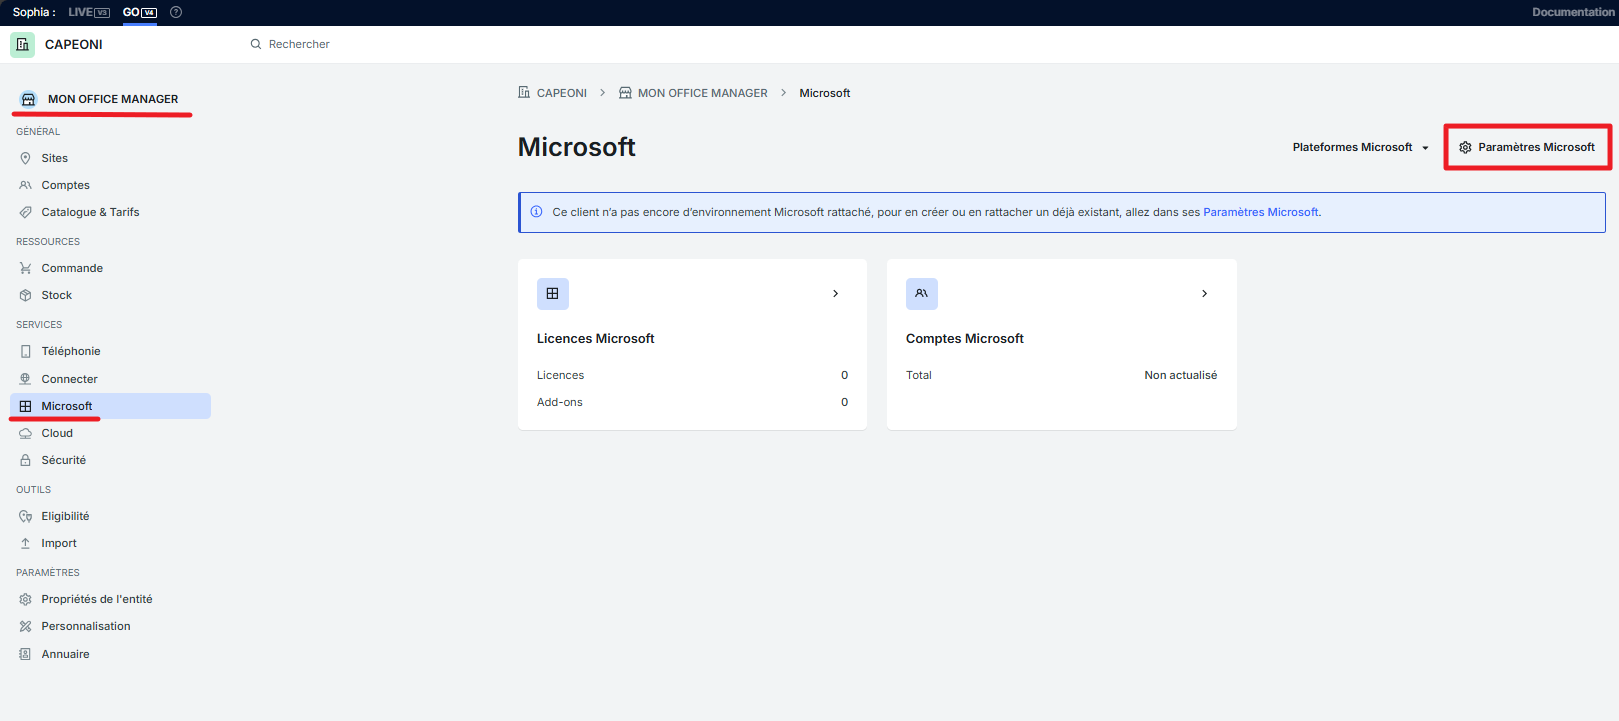Screen dimensions: 1619x721
Task: Open the Comptes Microsoft card title
Action: [x=965, y=339]
